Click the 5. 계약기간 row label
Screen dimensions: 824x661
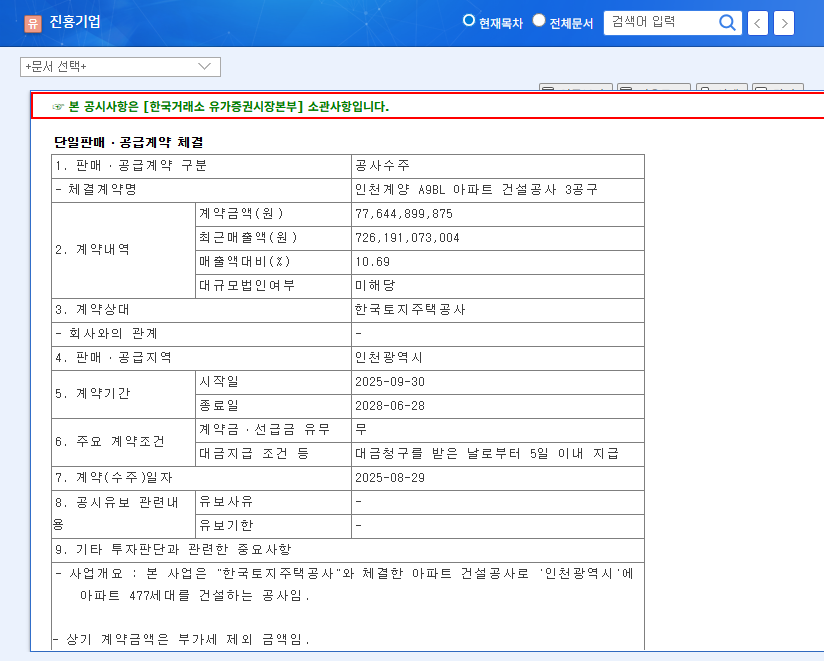click(92, 394)
